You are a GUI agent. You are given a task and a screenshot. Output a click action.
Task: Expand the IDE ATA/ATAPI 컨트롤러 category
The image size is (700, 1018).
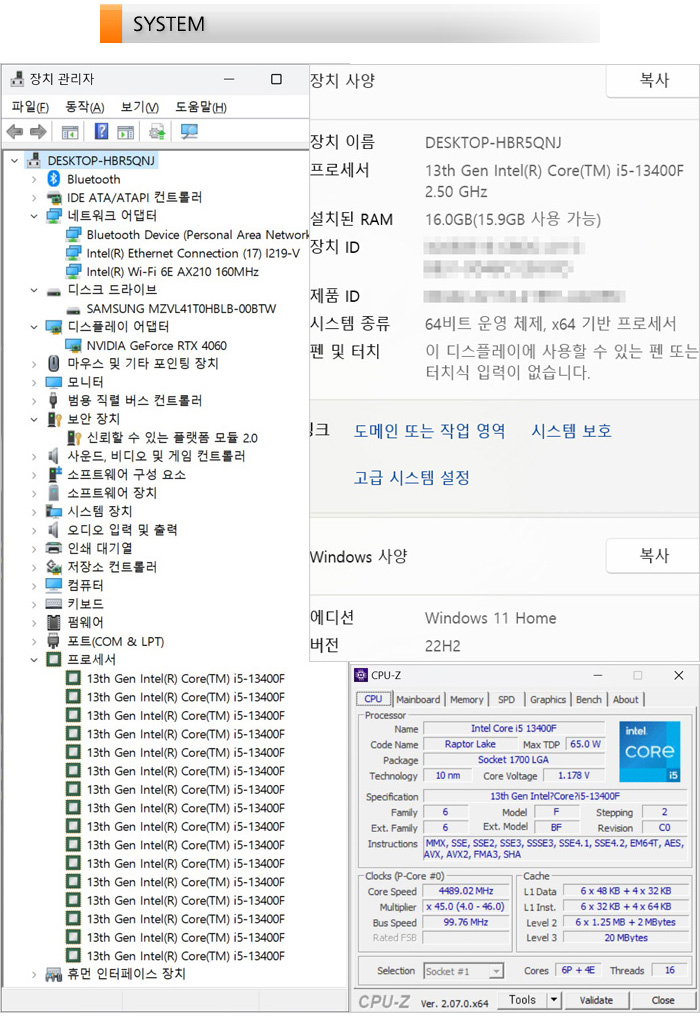34,197
